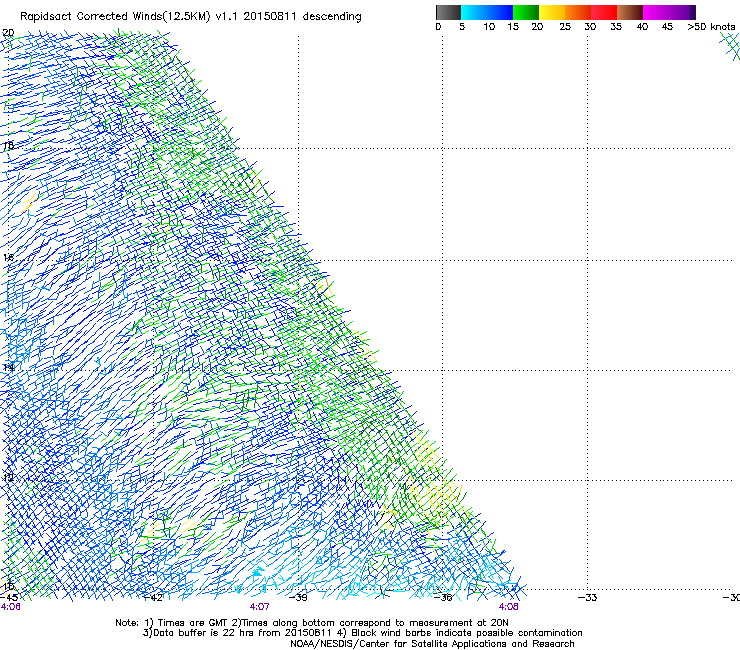Click the ">50 knots" legend label
The height and width of the screenshot is (650, 740).
[711, 27]
